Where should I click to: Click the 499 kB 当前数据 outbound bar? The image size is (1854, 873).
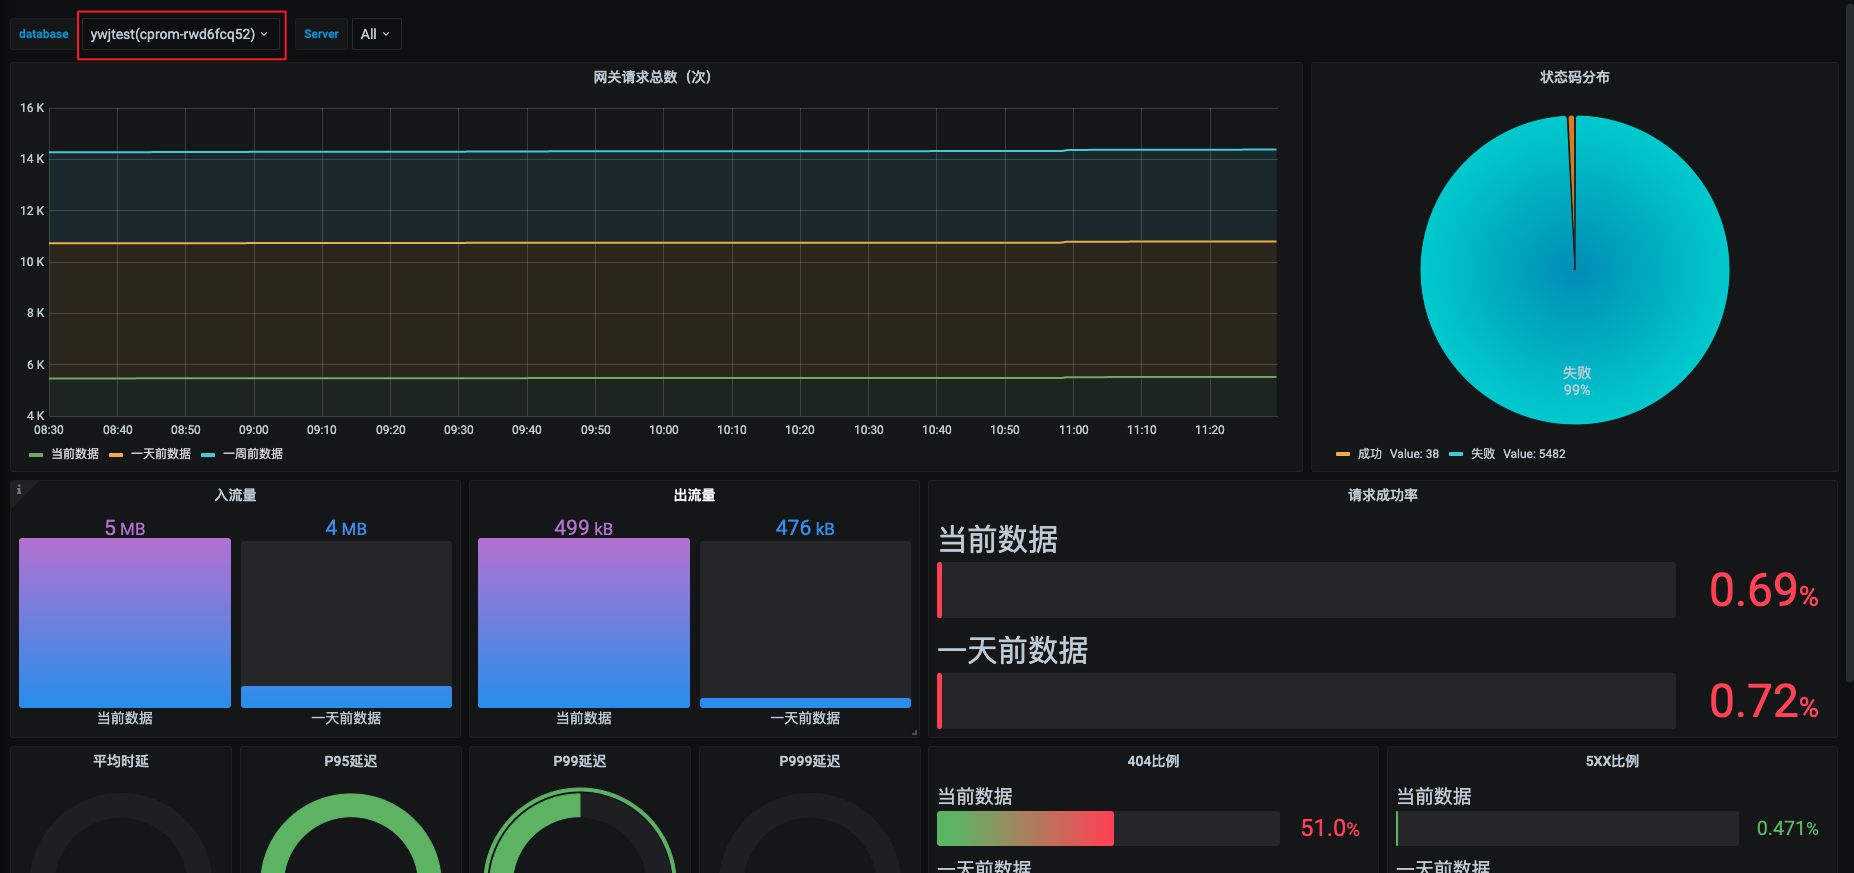point(584,623)
